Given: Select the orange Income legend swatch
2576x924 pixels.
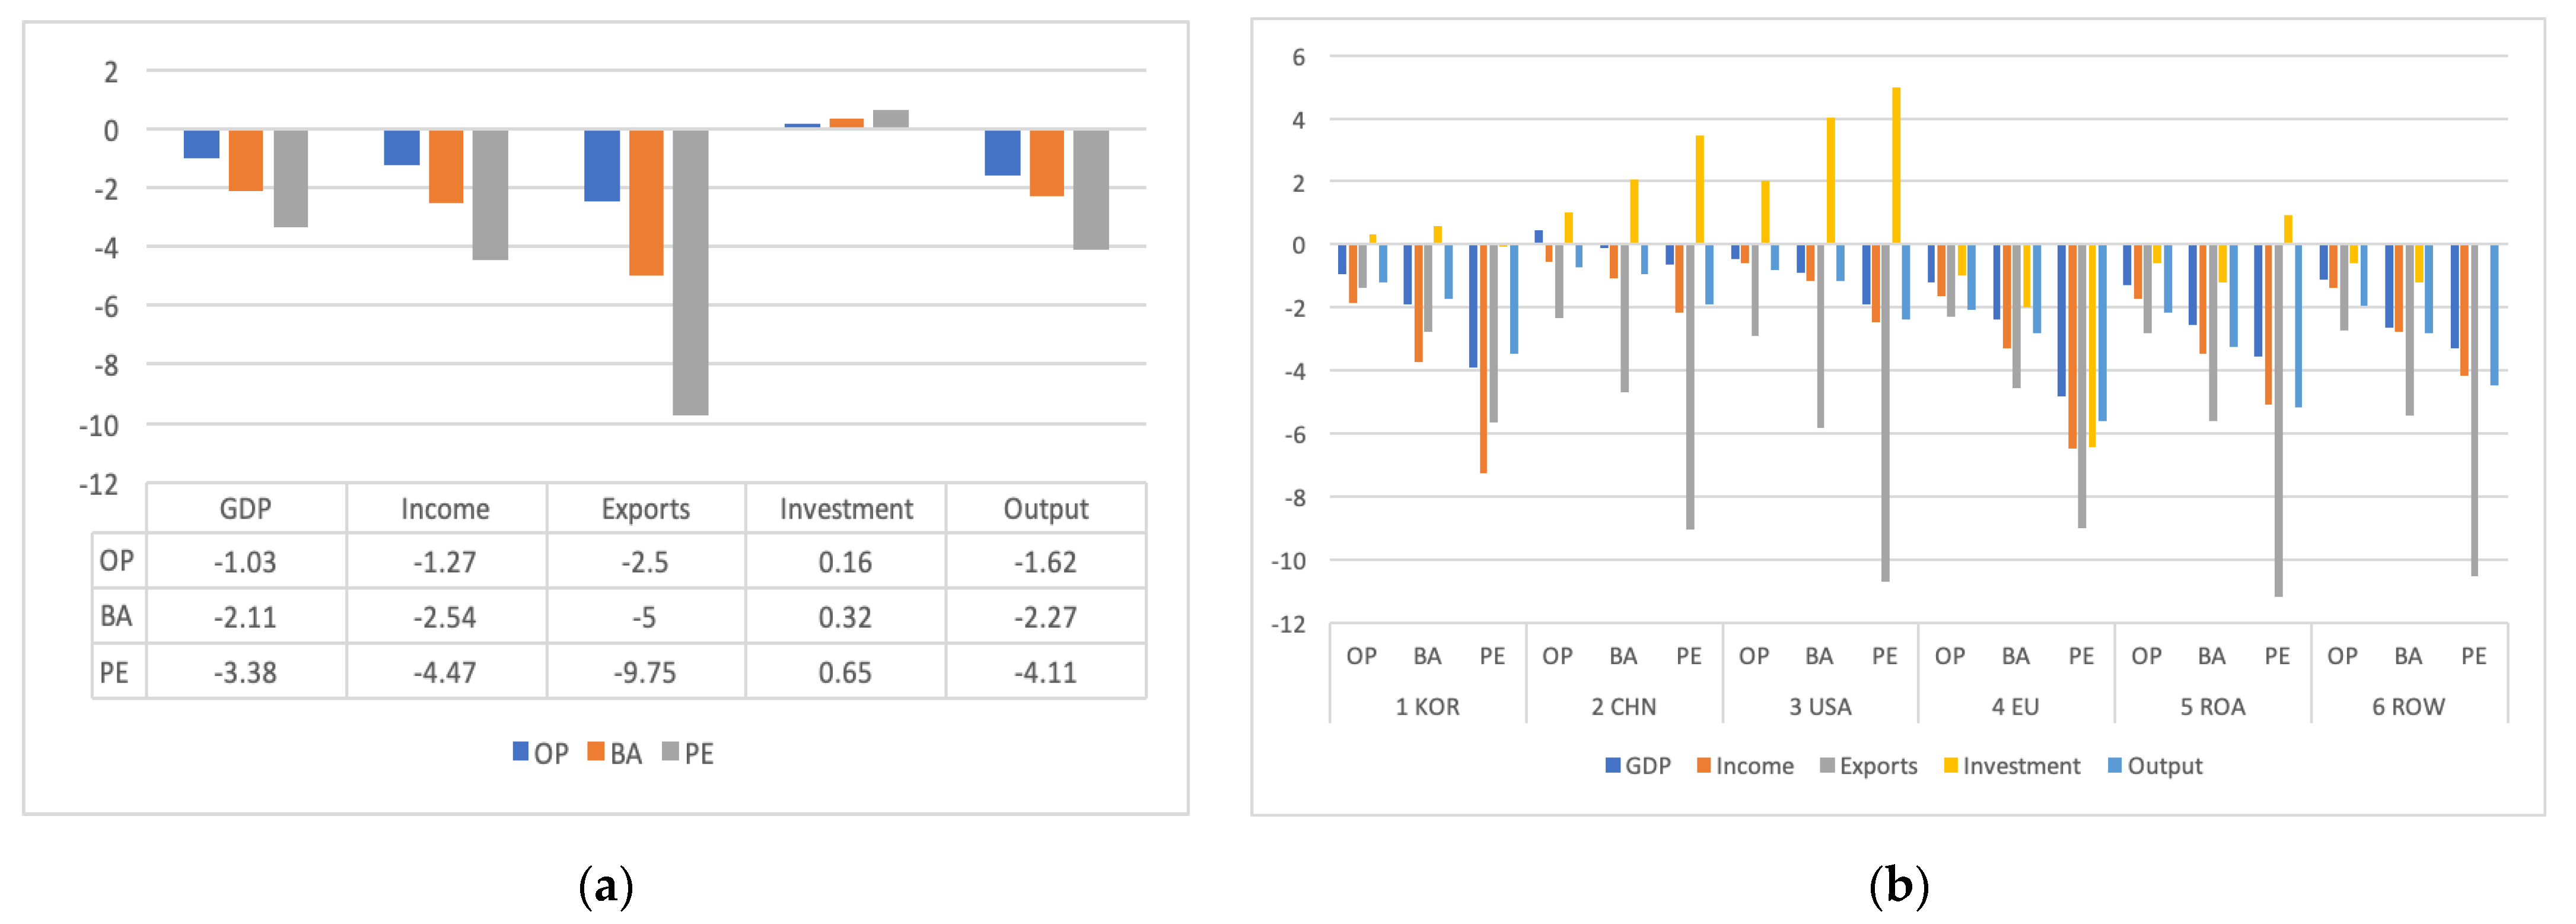Looking at the screenshot, I should (x=1703, y=765).
